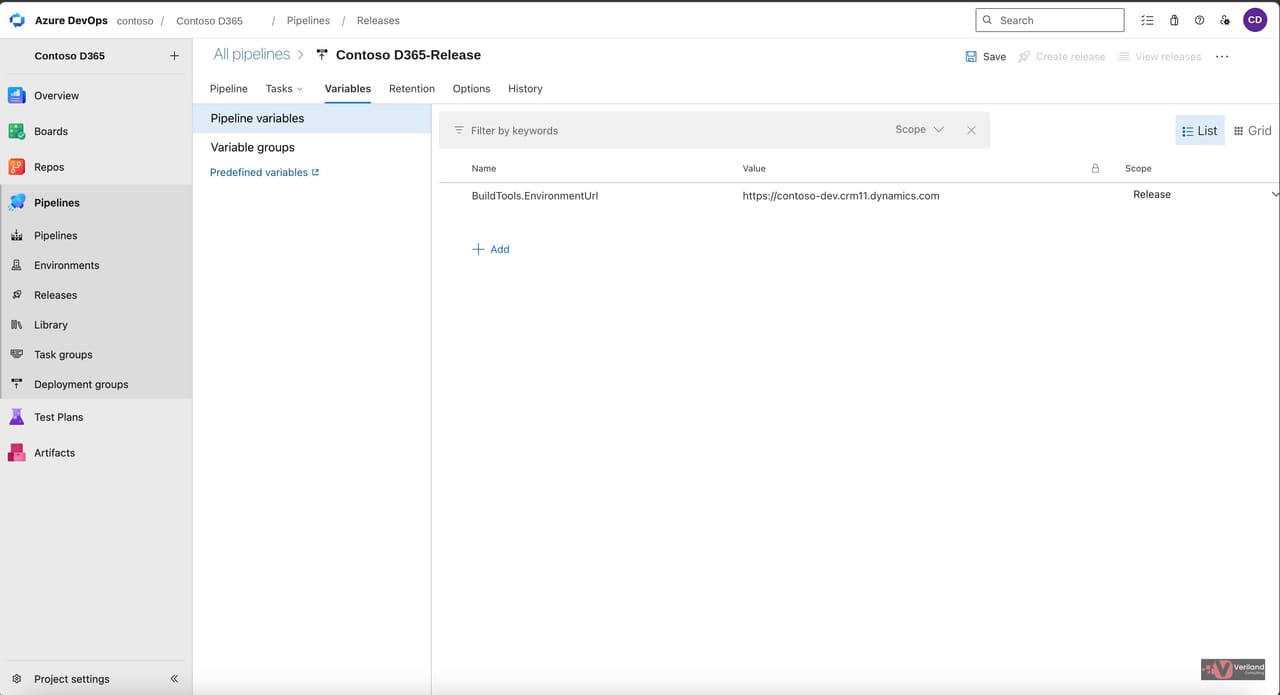Viewport: 1280px width, 695px height.
Task: Open the Scope filter dropdown
Action: pos(920,130)
